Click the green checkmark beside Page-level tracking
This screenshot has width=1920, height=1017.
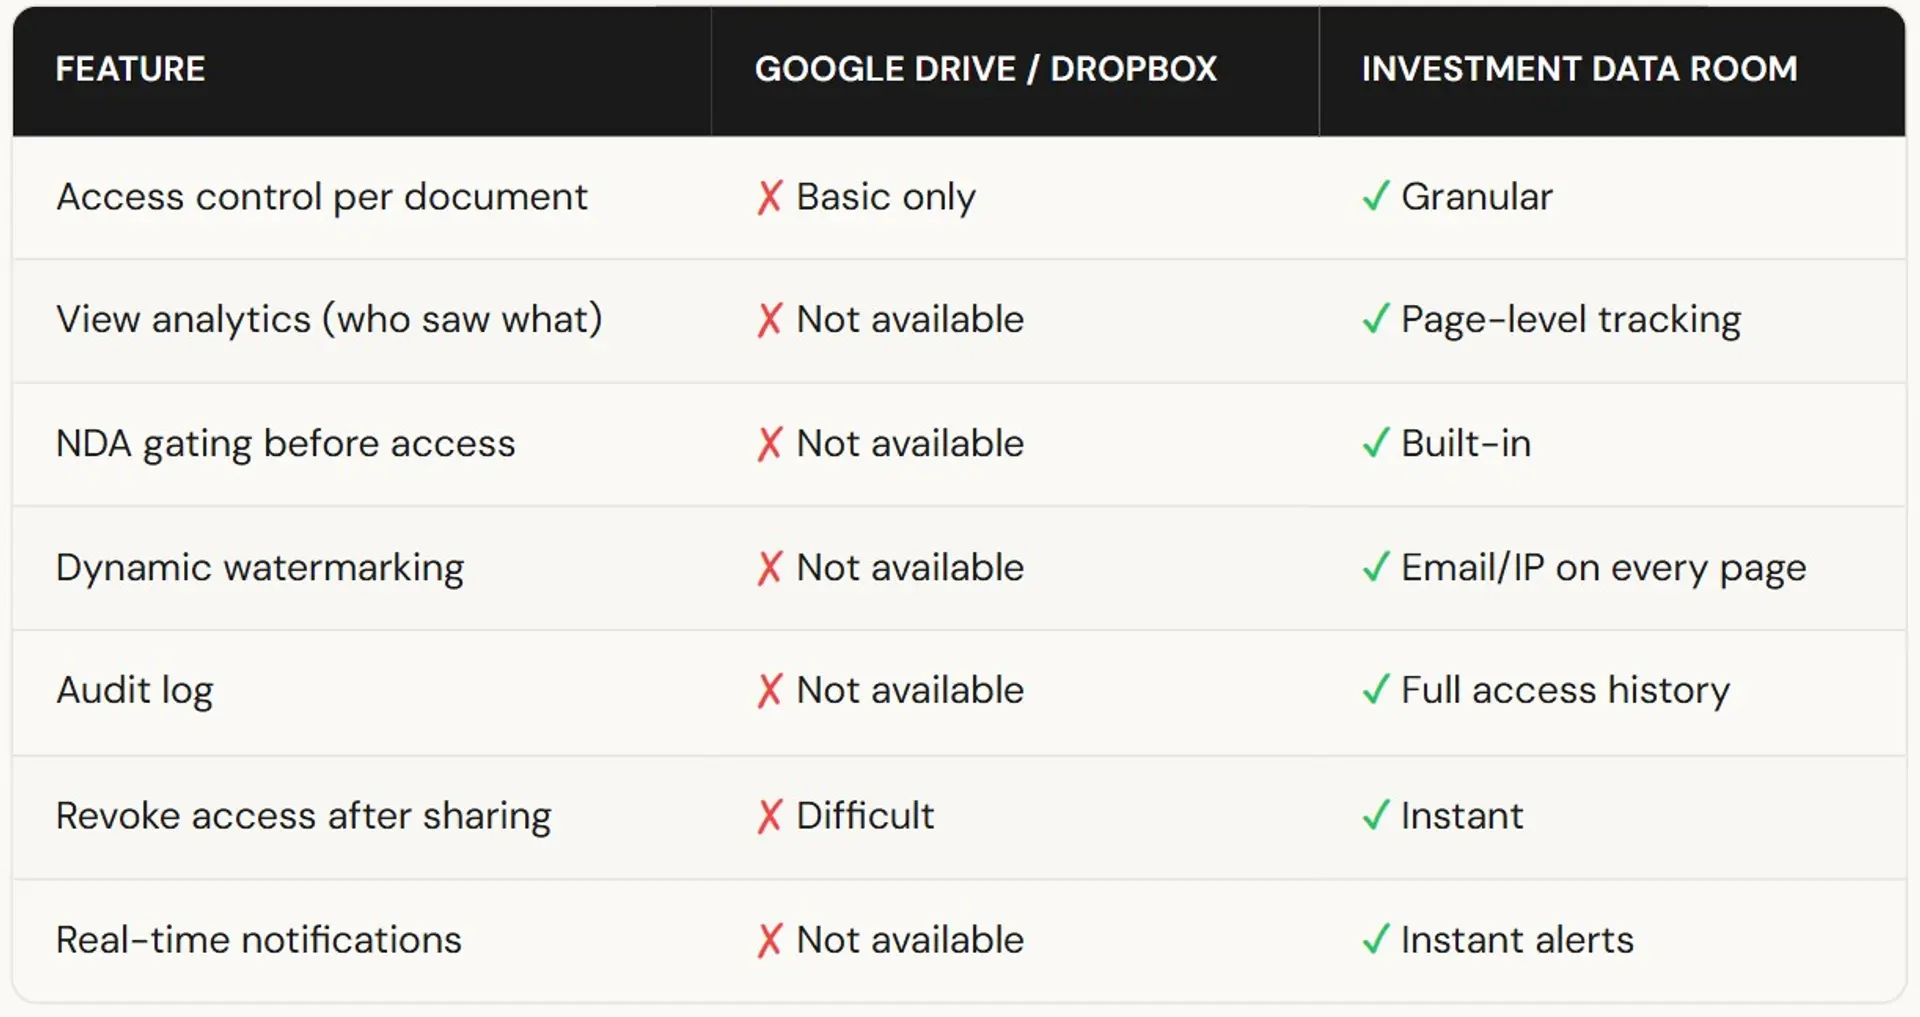pyautogui.click(x=1376, y=318)
